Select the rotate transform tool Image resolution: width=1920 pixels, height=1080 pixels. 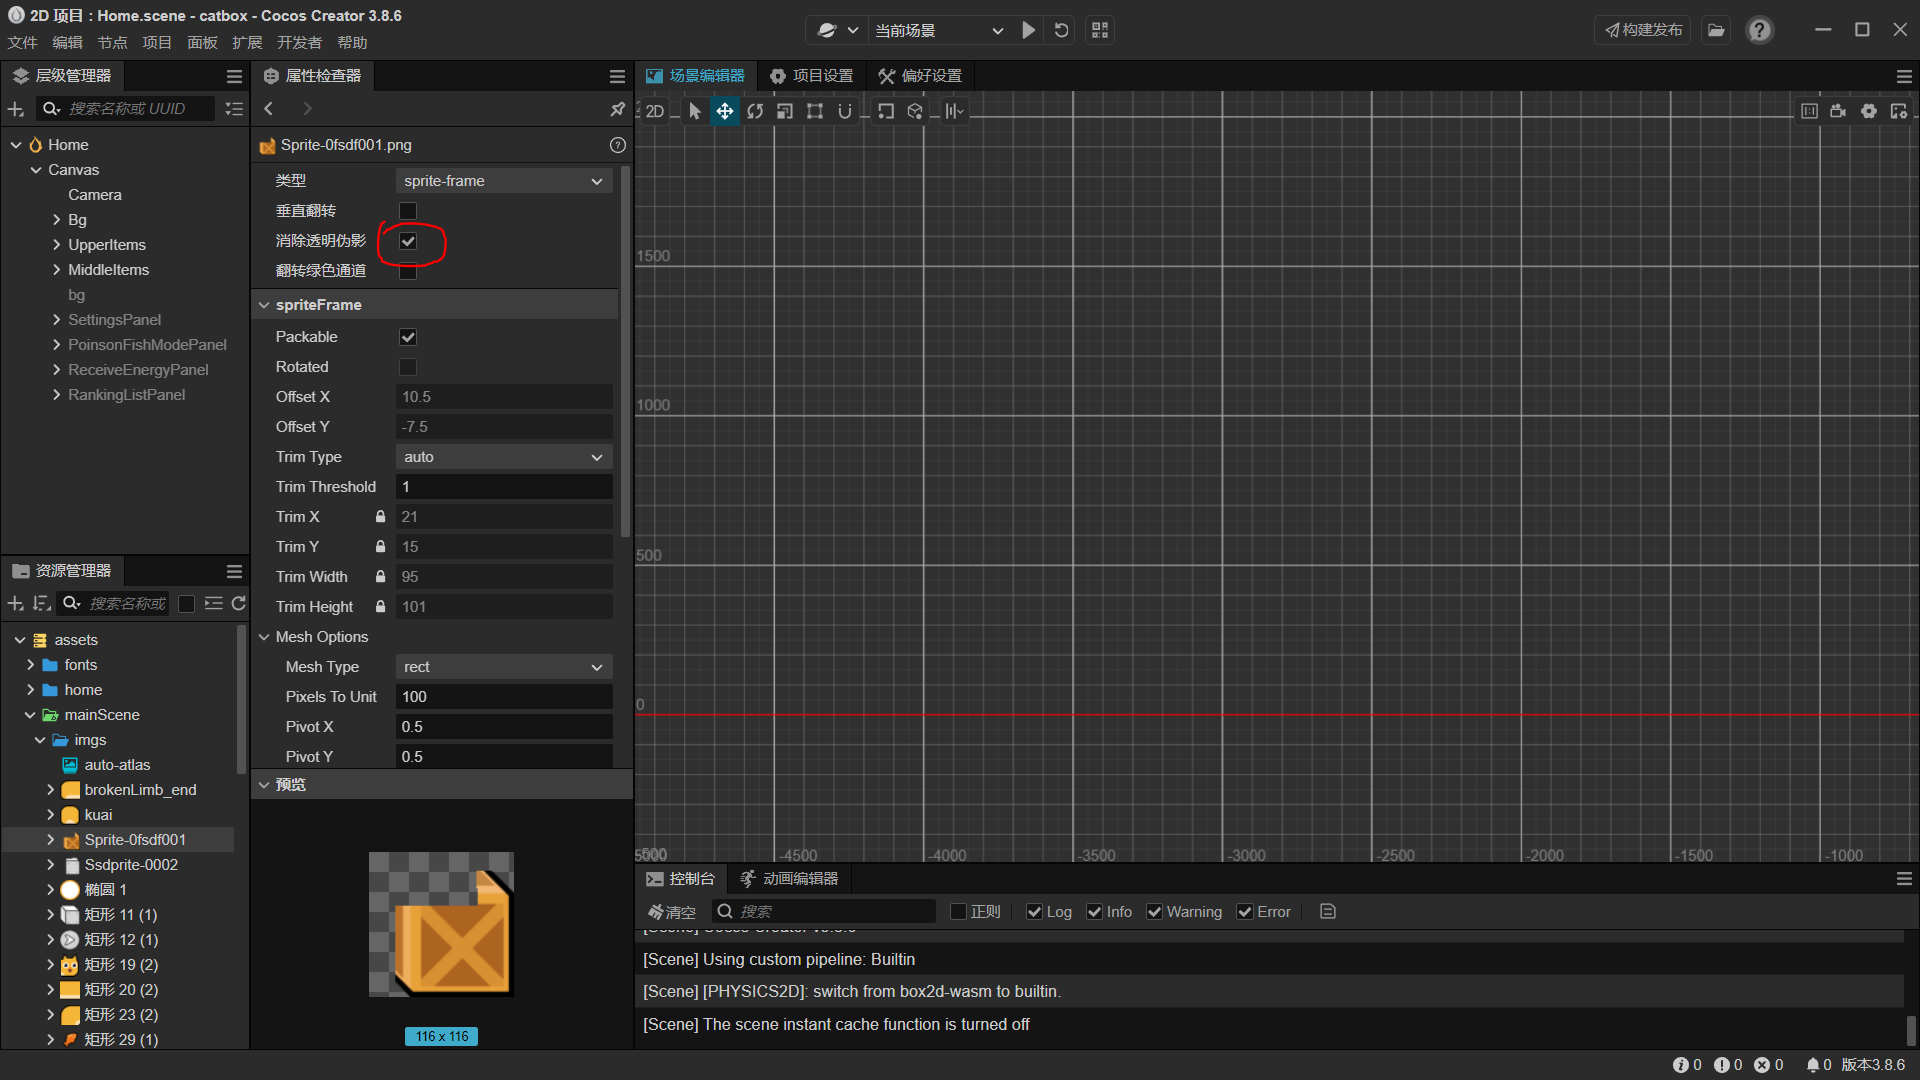755,111
